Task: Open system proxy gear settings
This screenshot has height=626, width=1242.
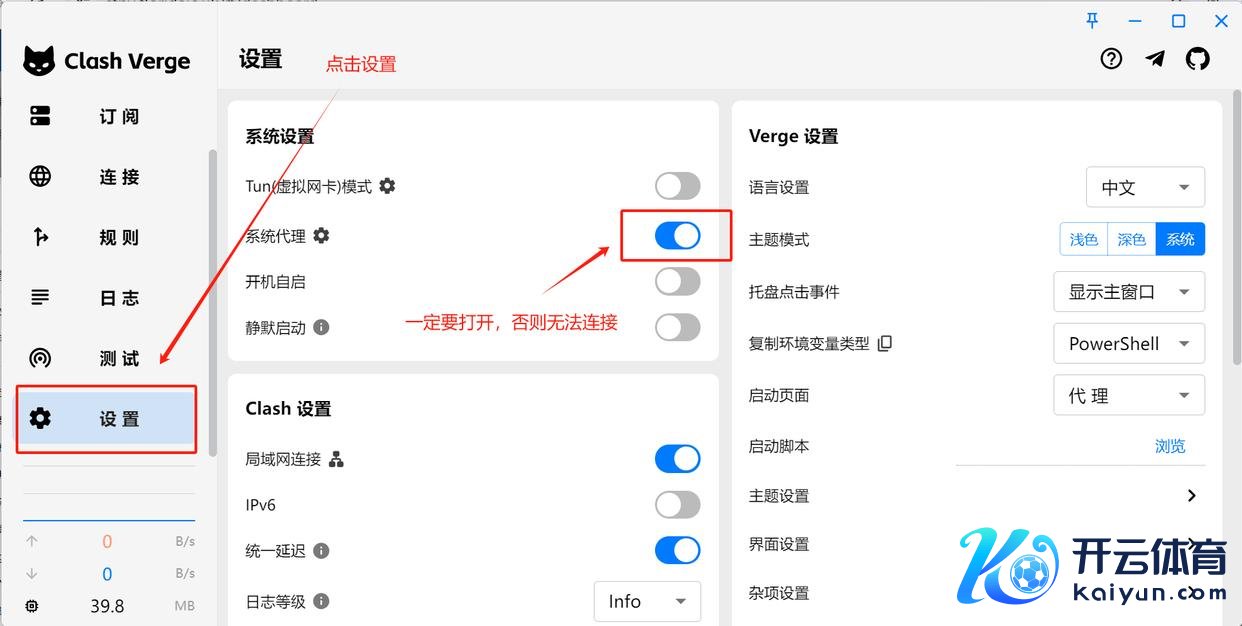Action: pyautogui.click(x=321, y=235)
